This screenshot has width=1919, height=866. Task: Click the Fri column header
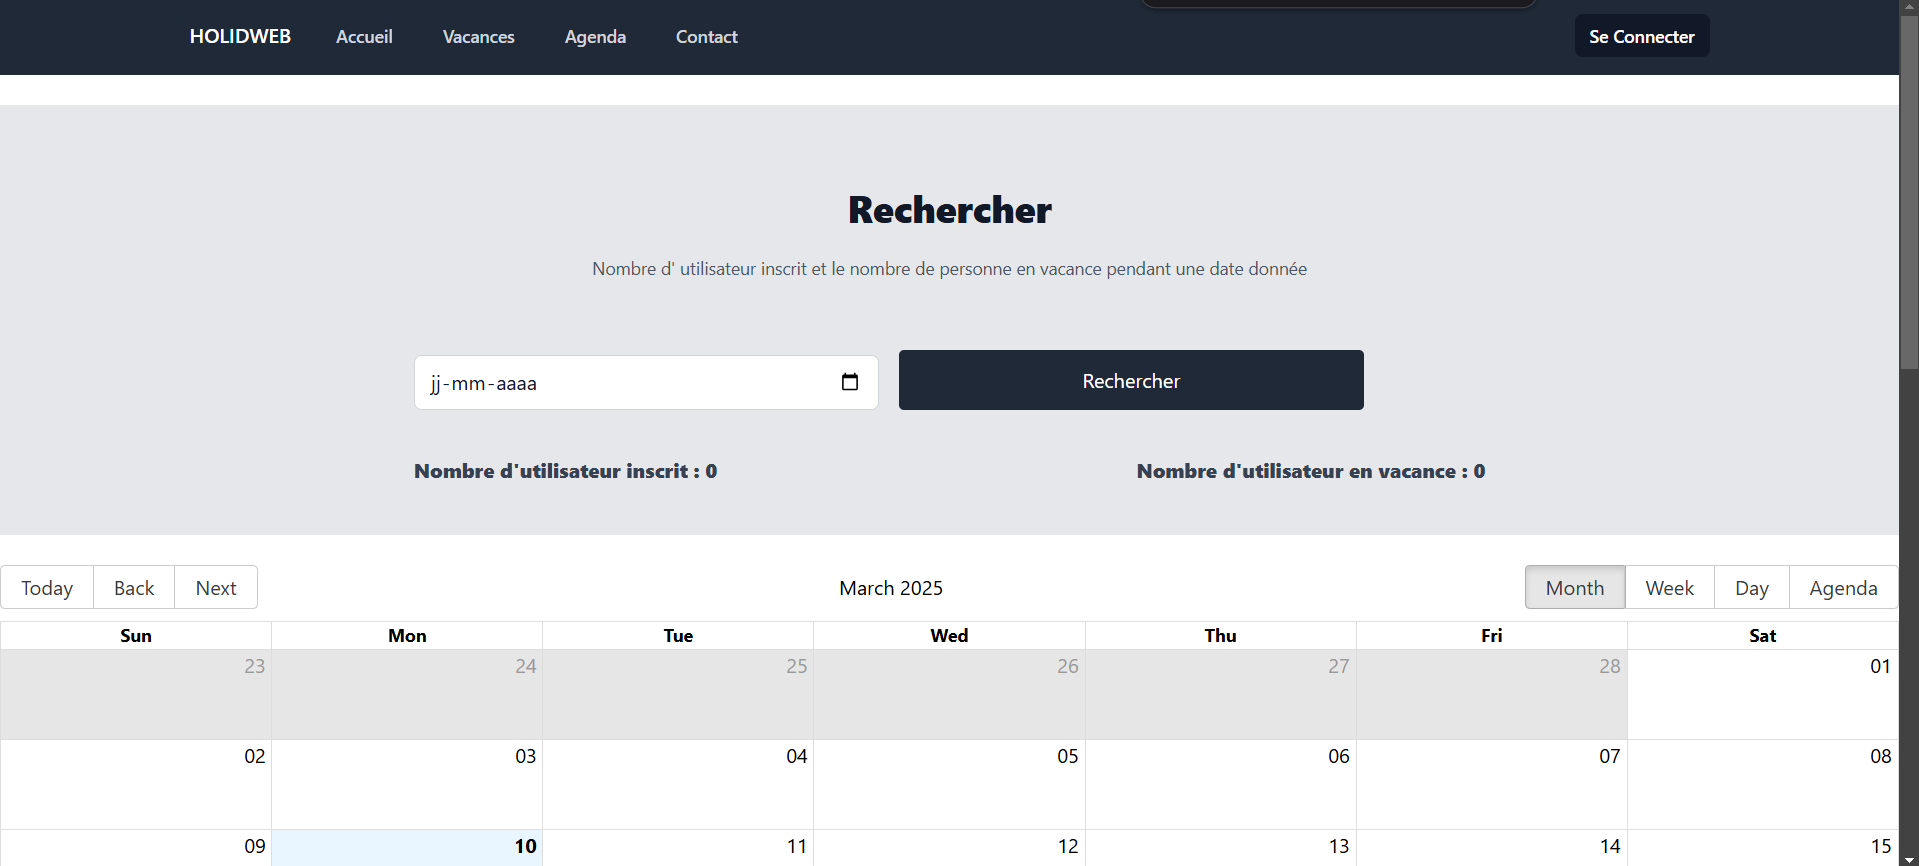(1491, 636)
